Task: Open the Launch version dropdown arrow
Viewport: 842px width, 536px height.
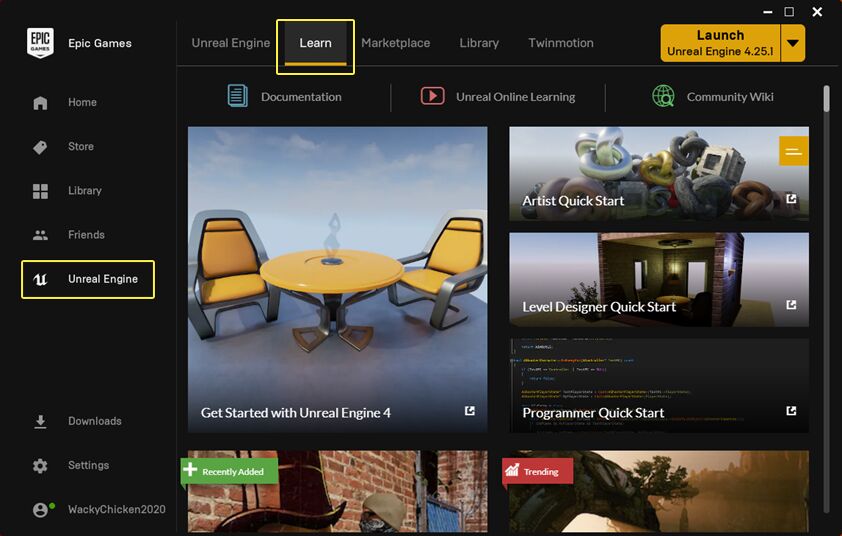Action: (793, 43)
